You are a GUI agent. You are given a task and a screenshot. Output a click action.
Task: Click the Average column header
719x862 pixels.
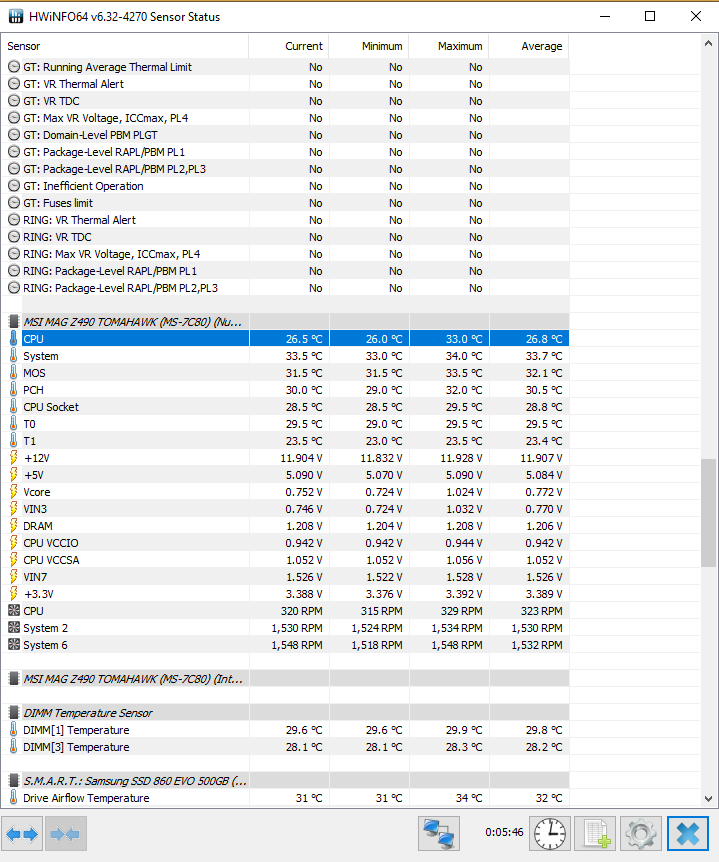529,46
